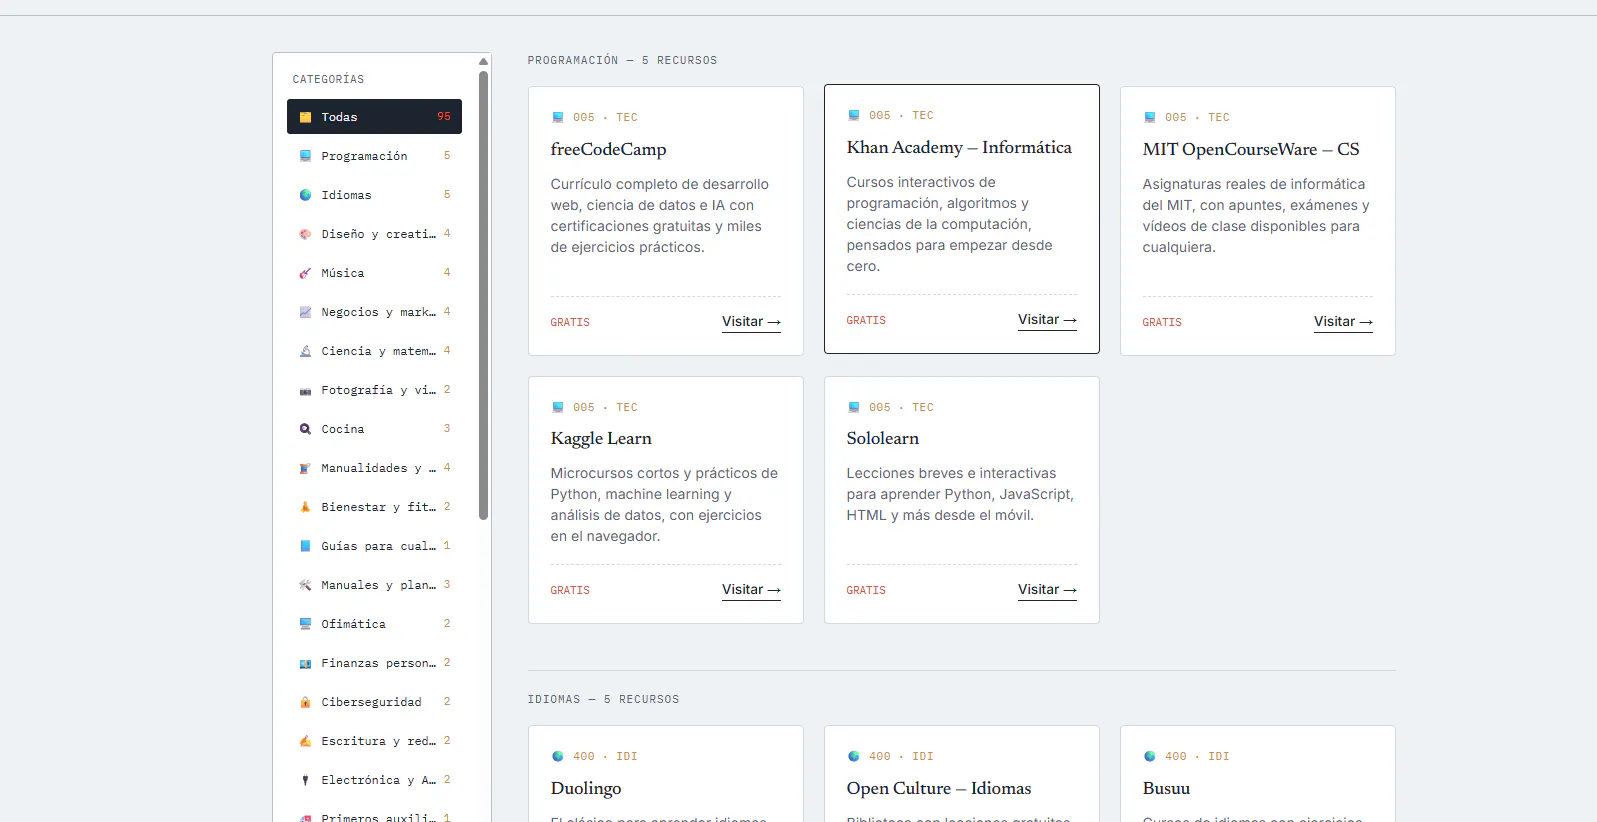Click the palette icon beside Diseño y creati…
Image resolution: width=1597 pixels, height=822 pixels.
coord(305,234)
